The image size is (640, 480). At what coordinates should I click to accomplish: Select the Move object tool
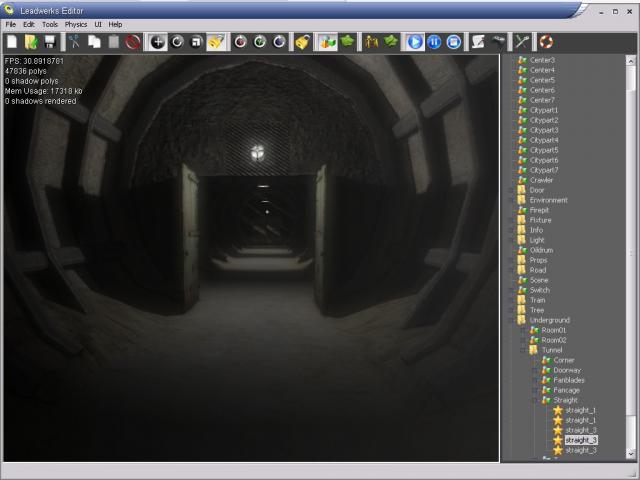pyautogui.click(x=158, y=42)
